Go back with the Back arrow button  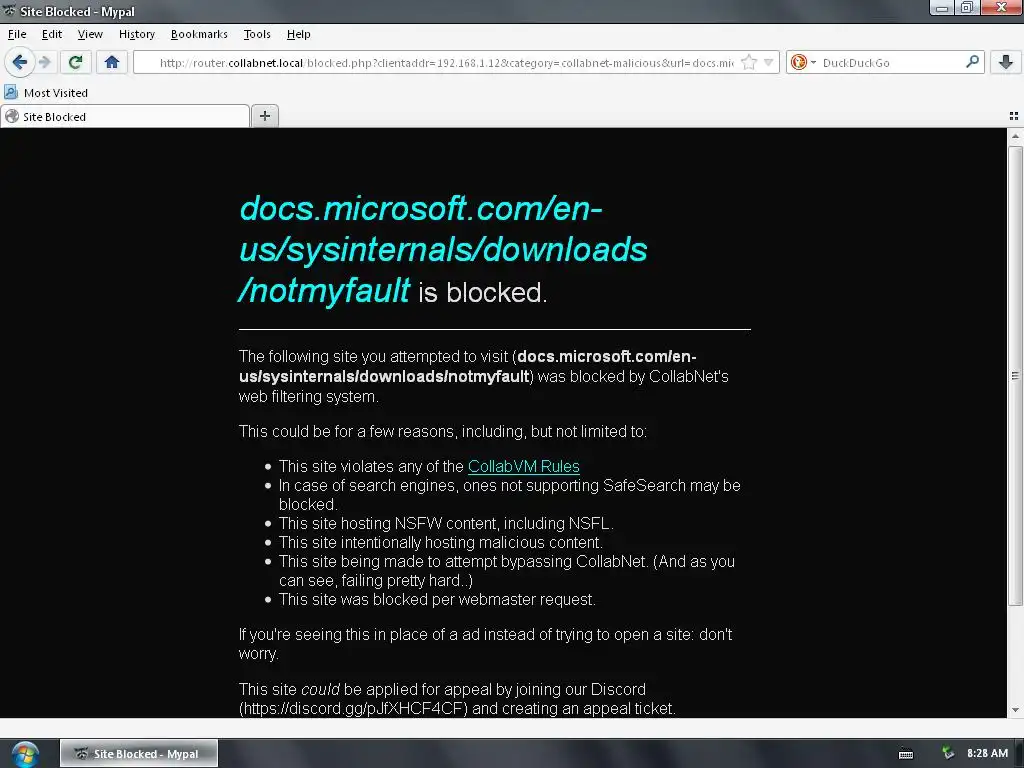(19, 62)
